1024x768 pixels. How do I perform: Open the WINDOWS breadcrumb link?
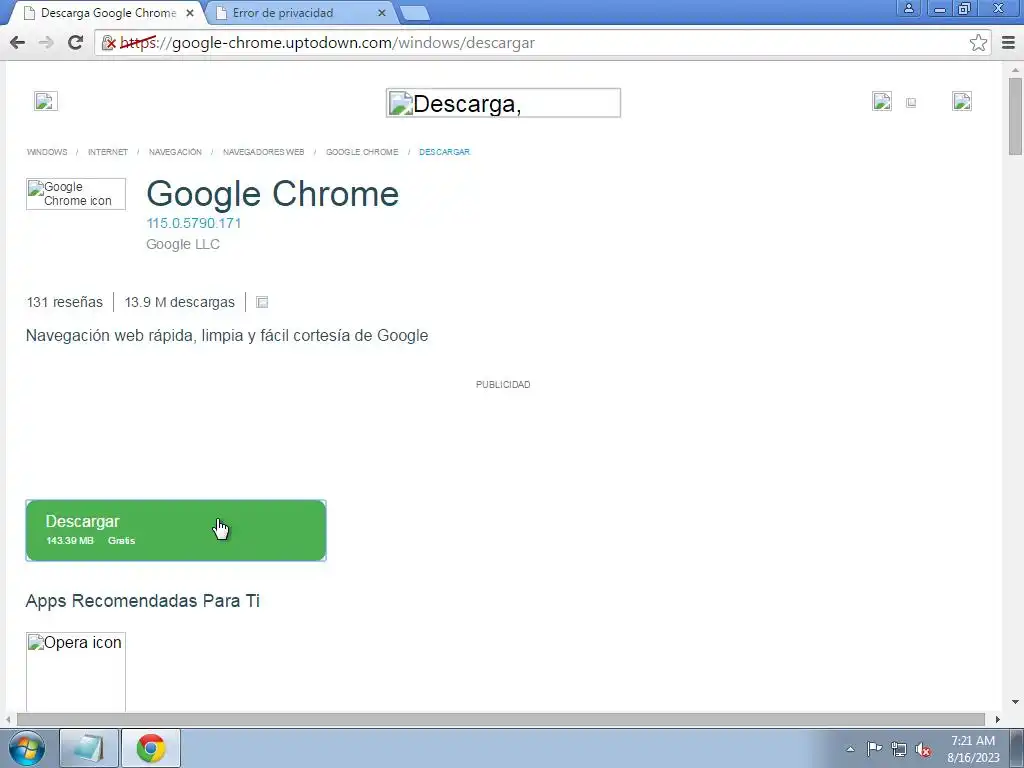pyautogui.click(x=47, y=152)
